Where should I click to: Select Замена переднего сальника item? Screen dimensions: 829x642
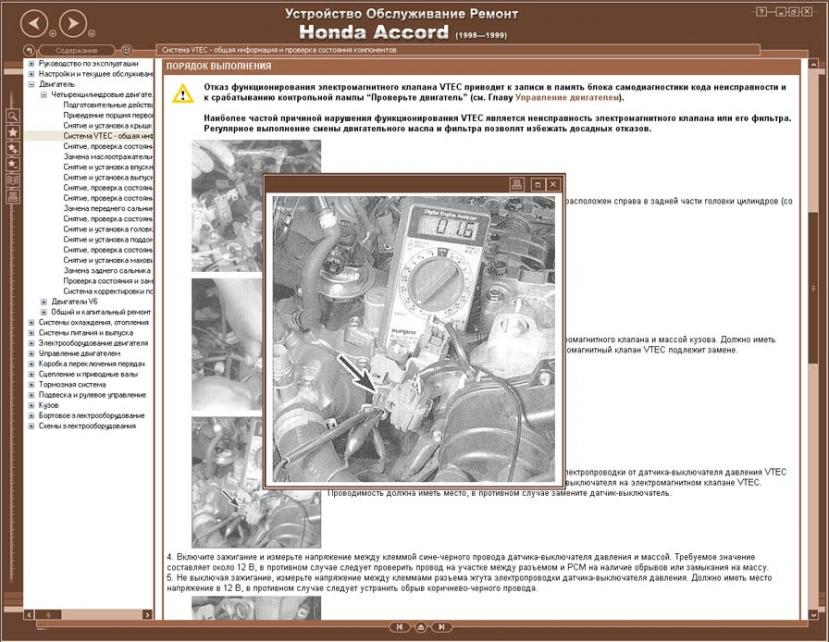[x=108, y=208]
